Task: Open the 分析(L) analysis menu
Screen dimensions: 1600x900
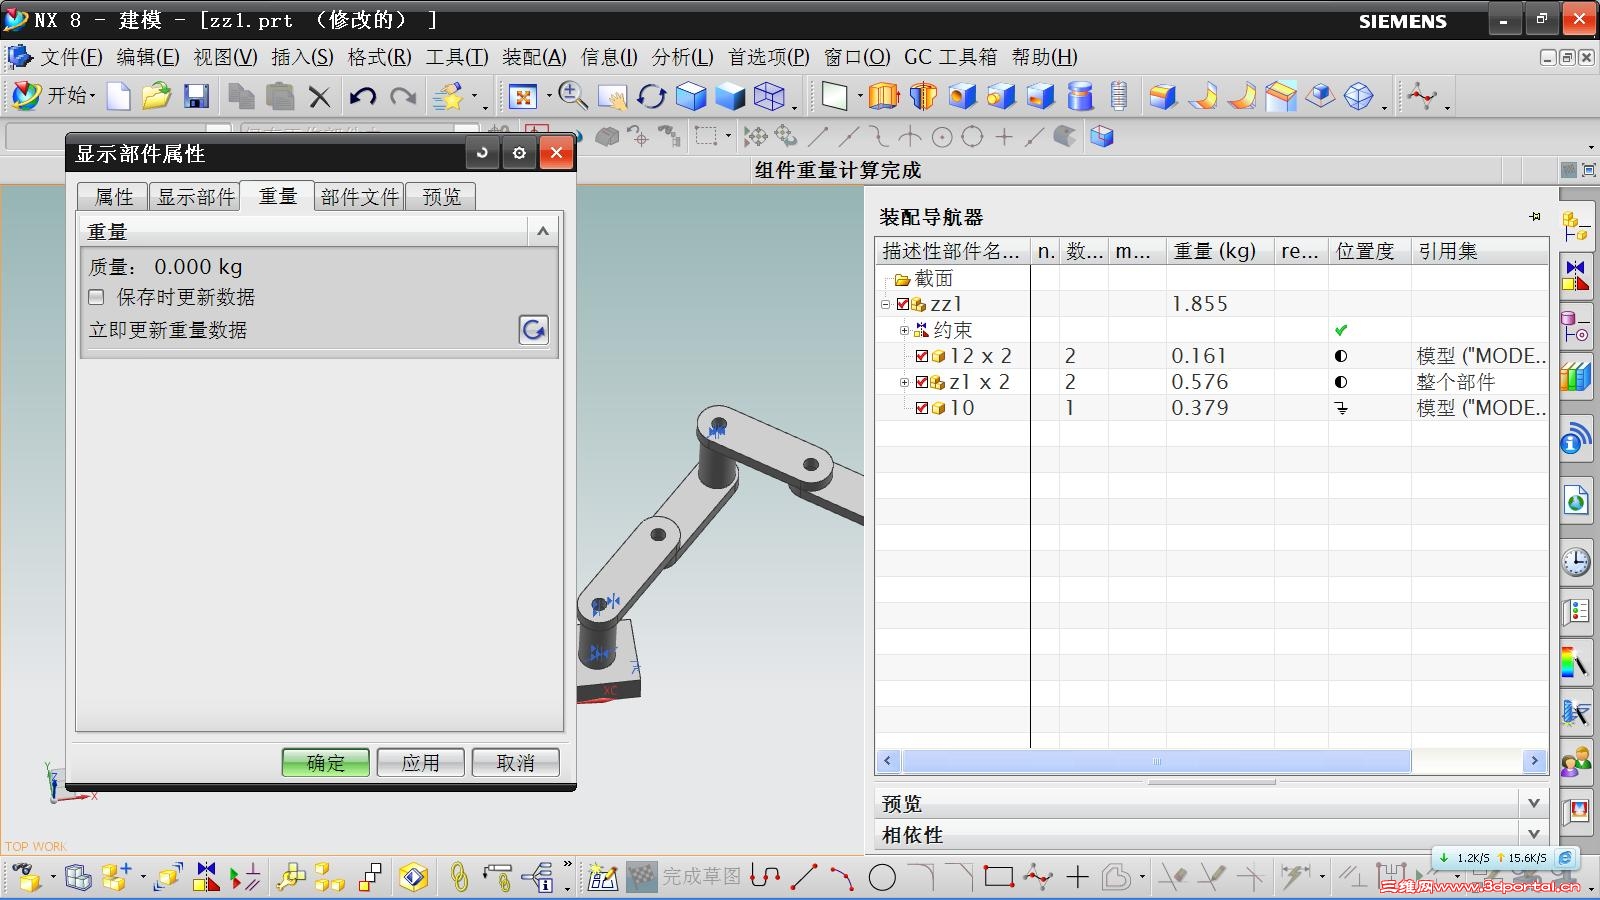Action: coord(683,57)
